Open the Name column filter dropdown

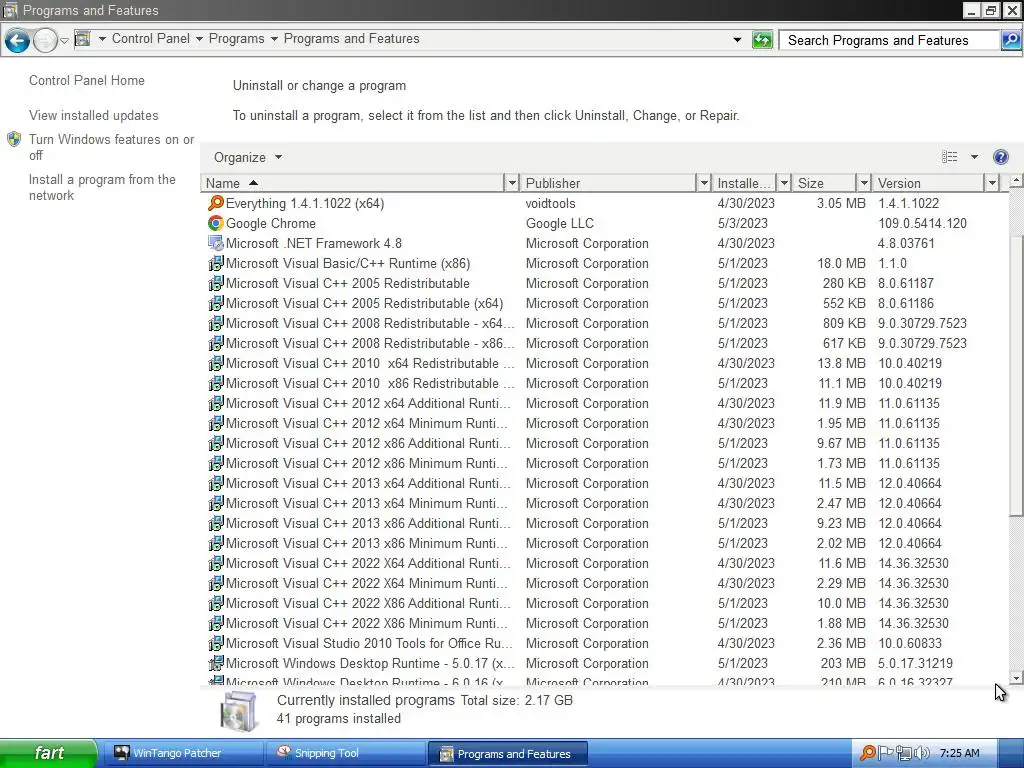pyautogui.click(x=513, y=184)
